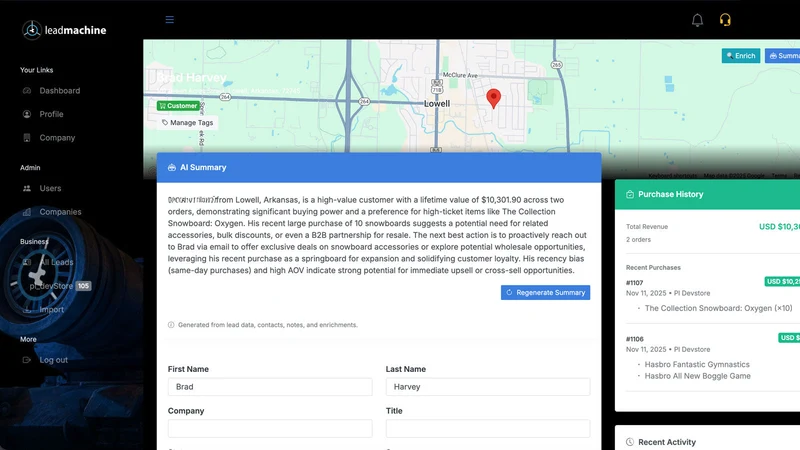Click the Total Revenue amount
Viewport: 800px width, 450px height.
[779, 227]
